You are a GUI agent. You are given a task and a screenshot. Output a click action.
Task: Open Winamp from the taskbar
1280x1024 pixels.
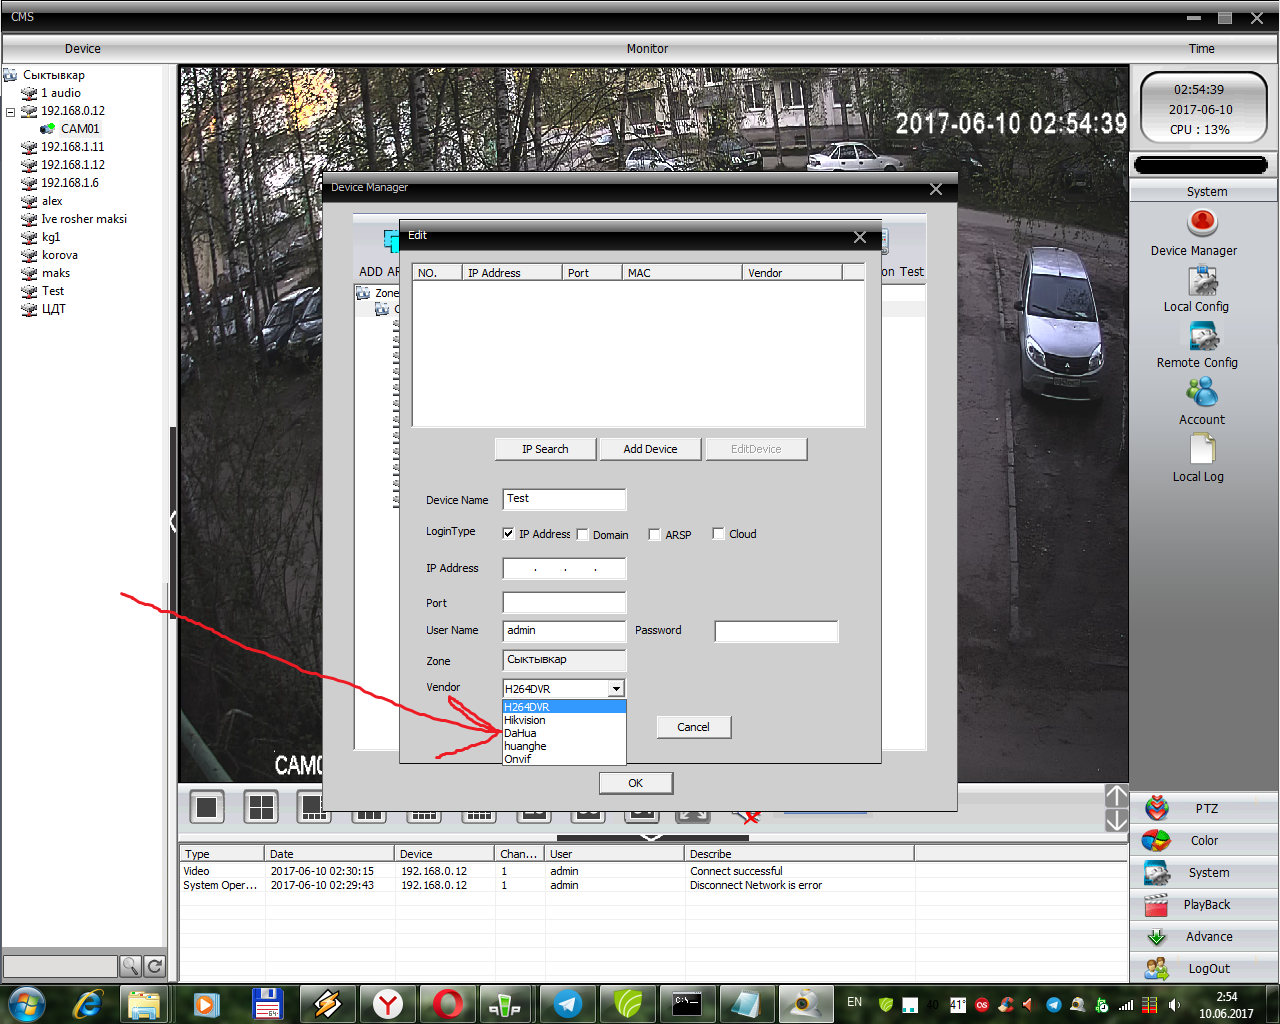[x=328, y=1003]
